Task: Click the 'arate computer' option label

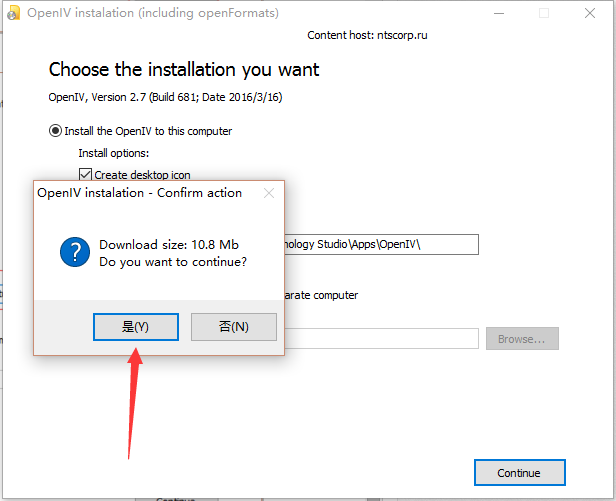Action: click(x=321, y=295)
